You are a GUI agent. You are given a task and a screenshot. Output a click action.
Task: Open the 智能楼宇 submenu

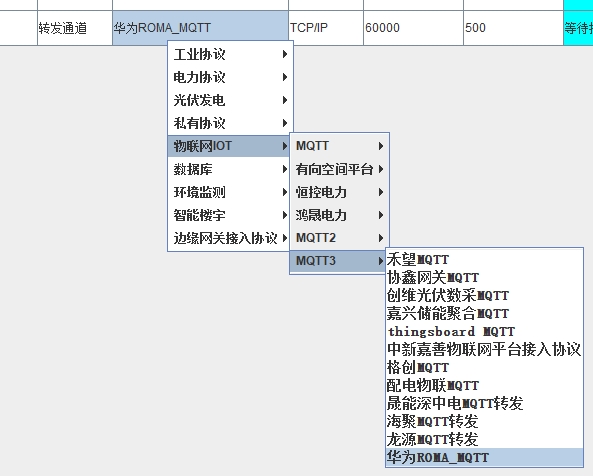tap(229, 215)
